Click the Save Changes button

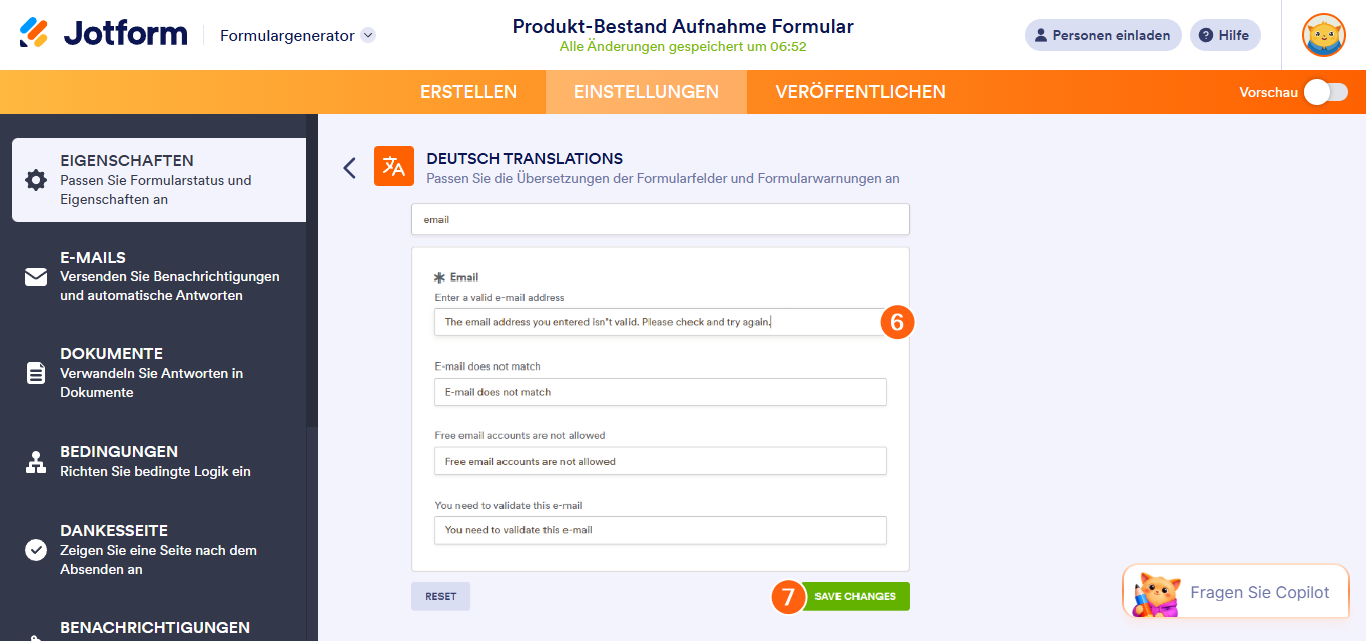[855, 596]
